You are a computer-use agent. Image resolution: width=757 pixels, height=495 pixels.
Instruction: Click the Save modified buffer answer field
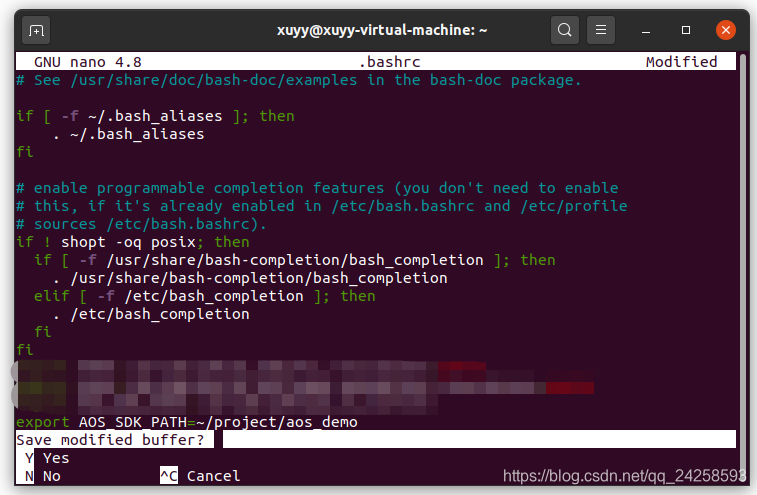(x=479, y=439)
